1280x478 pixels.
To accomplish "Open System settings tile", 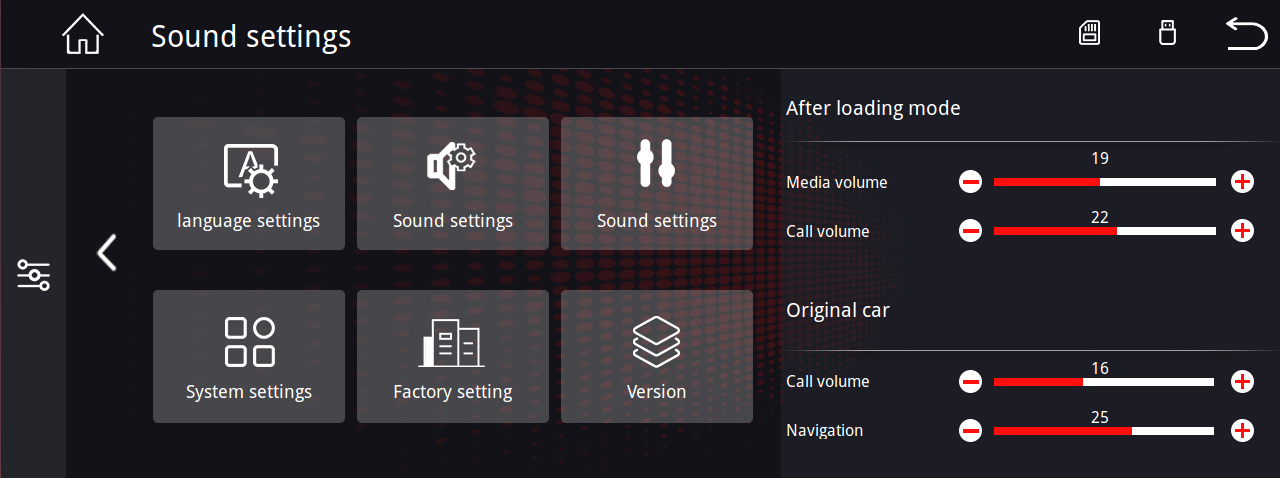I will tap(249, 356).
